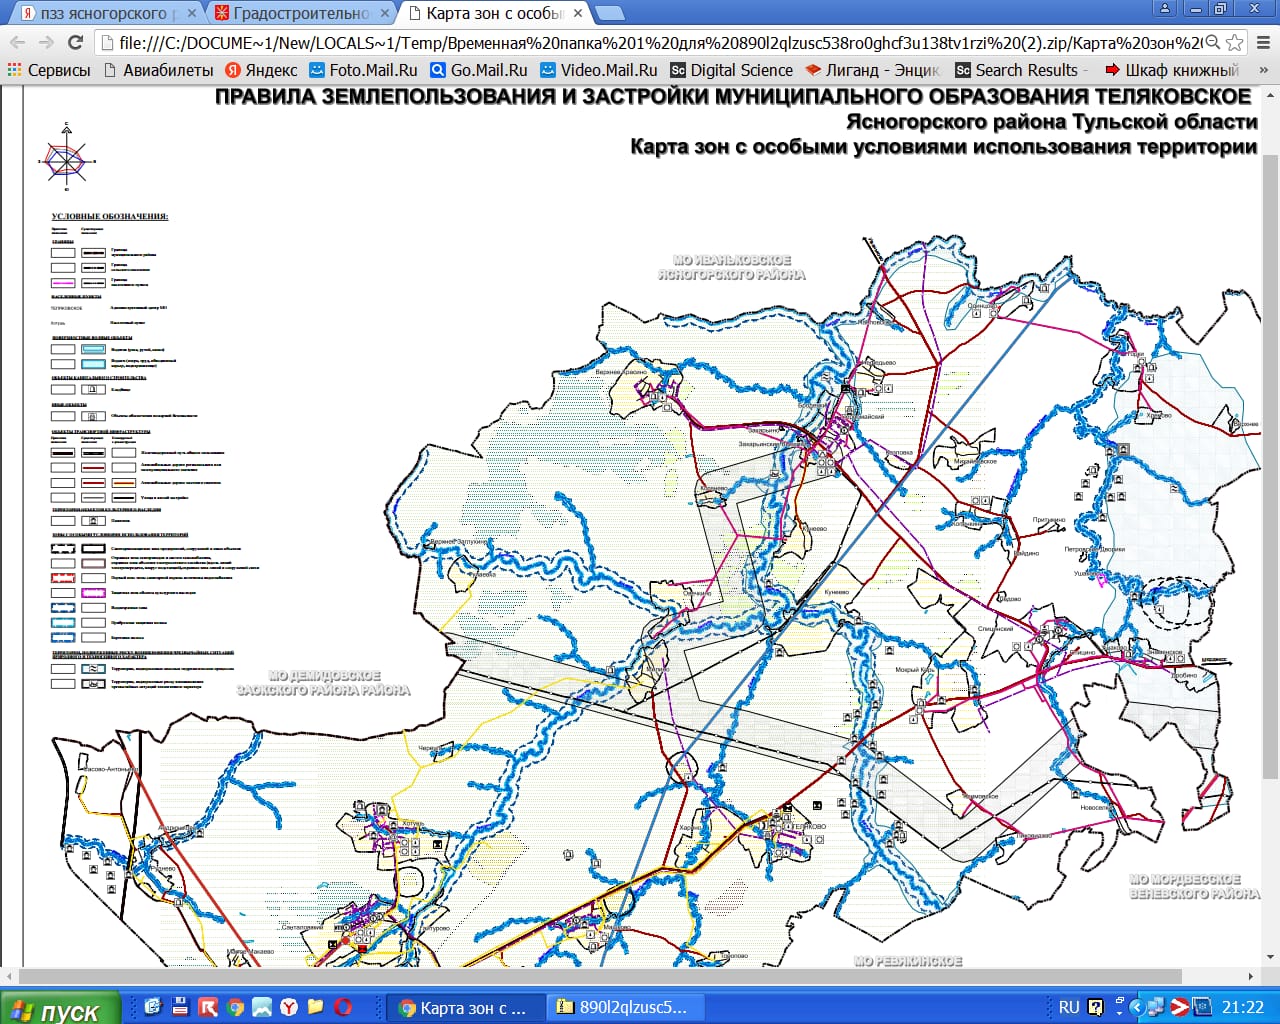This screenshot has width=1280, height=1024.
Task: Open the Chrome hamburger menu
Action: 1263,42
